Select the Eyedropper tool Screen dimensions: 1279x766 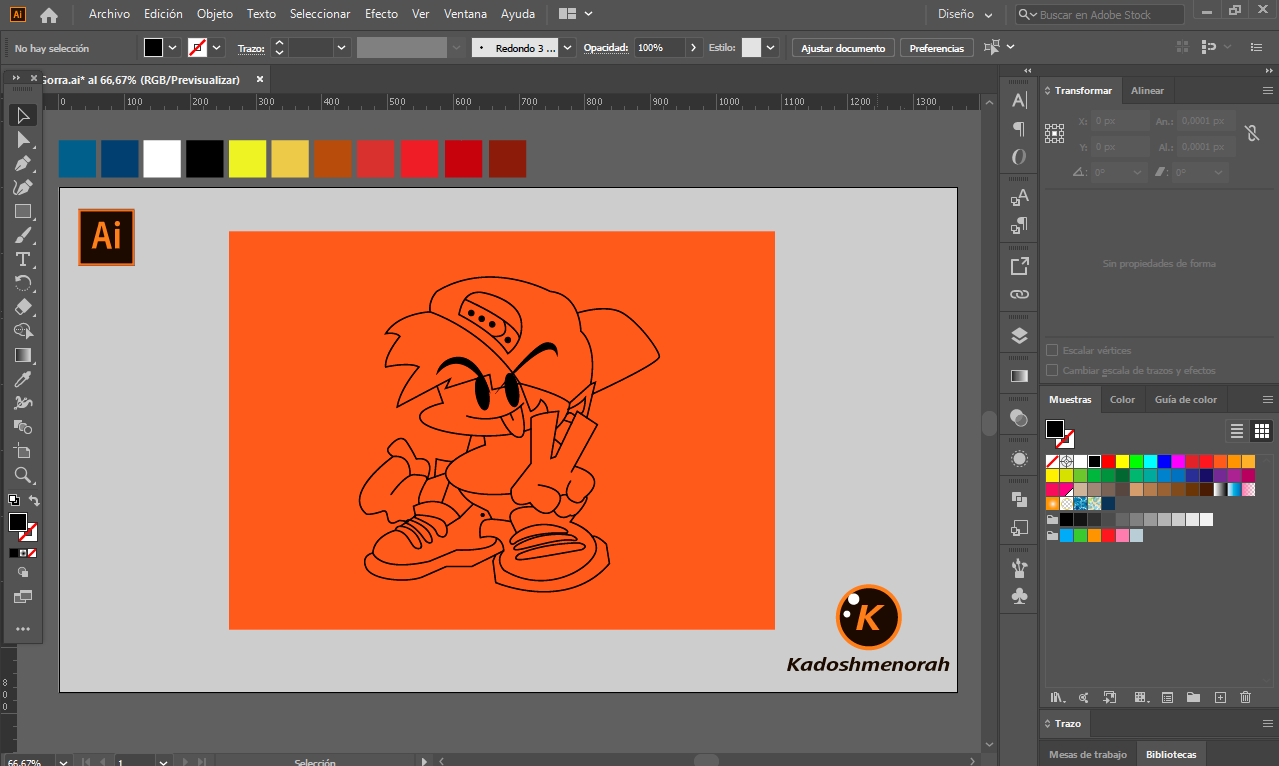(23, 379)
